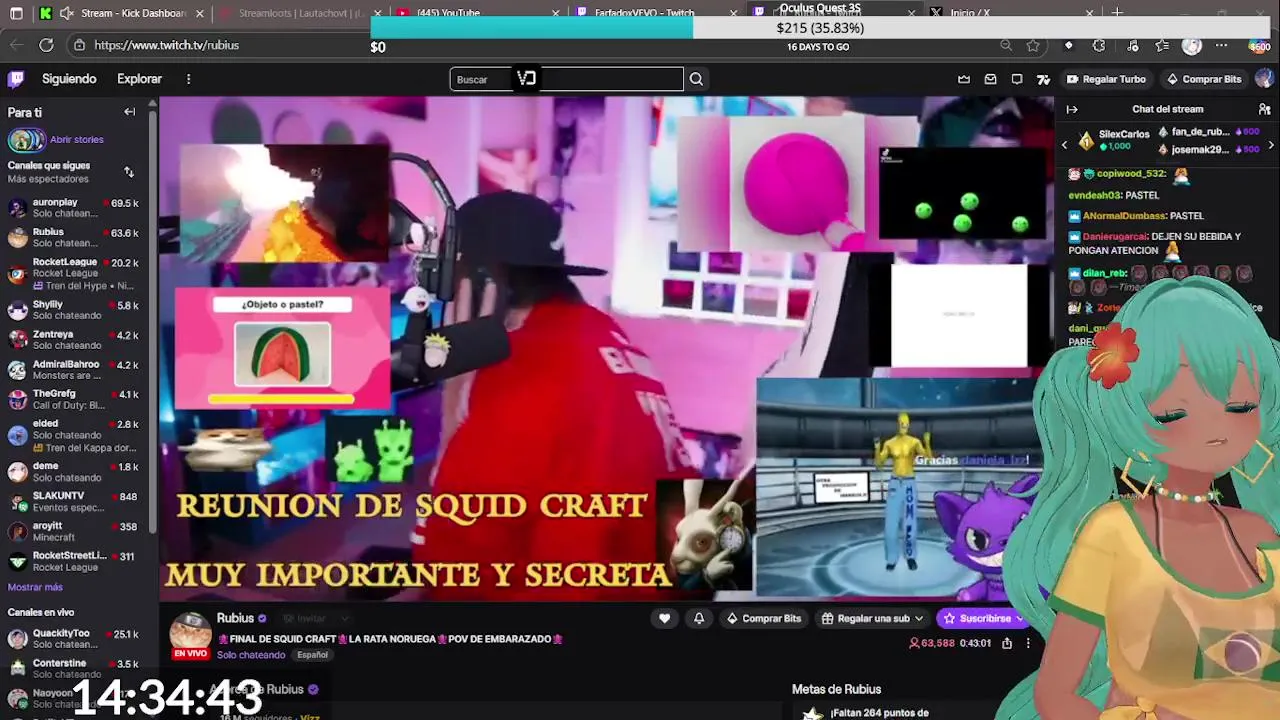
Task: Switch to the Streamloots browser tab
Action: [x=300, y=13]
